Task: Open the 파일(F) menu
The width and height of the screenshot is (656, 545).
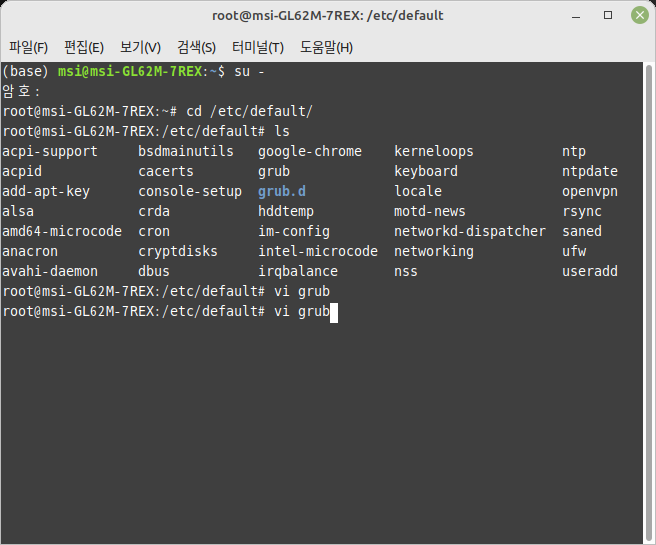Action: (x=28, y=47)
